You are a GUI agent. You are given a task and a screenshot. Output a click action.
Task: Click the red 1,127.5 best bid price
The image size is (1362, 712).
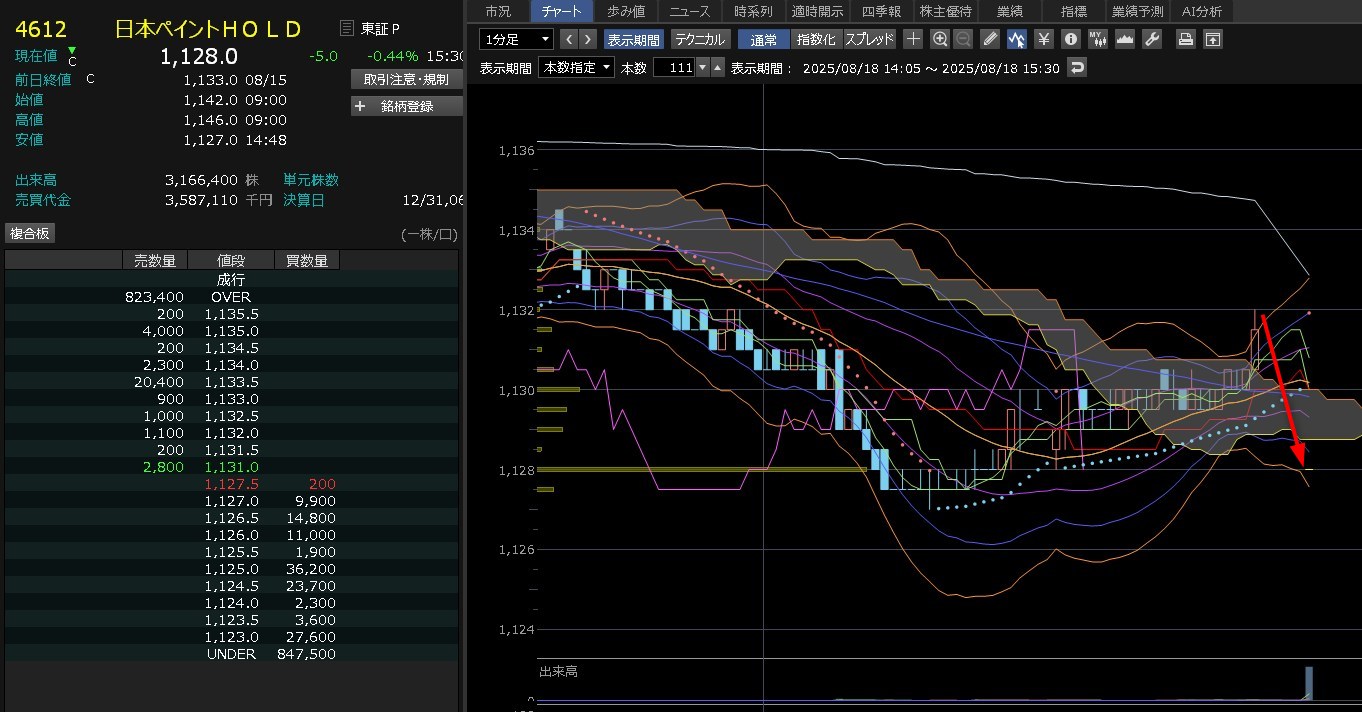(232, 484)
